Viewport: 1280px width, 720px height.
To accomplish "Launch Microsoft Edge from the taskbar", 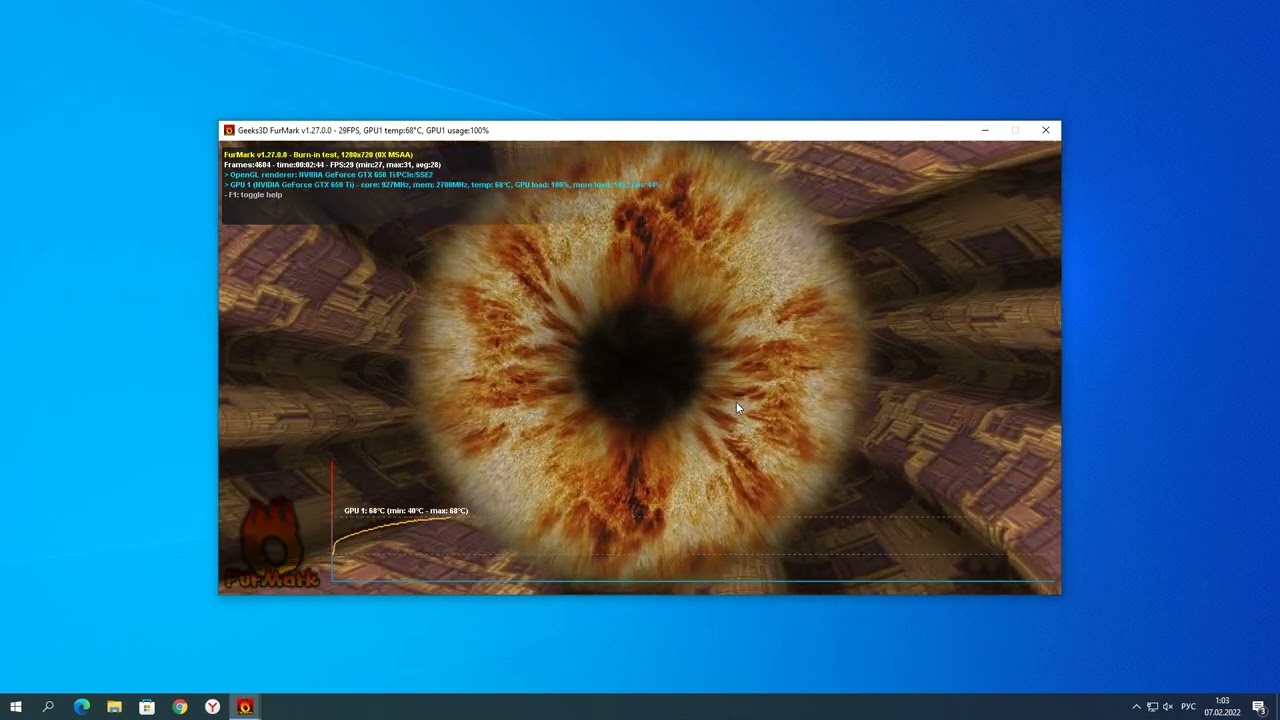I will (x=82, y=707).
